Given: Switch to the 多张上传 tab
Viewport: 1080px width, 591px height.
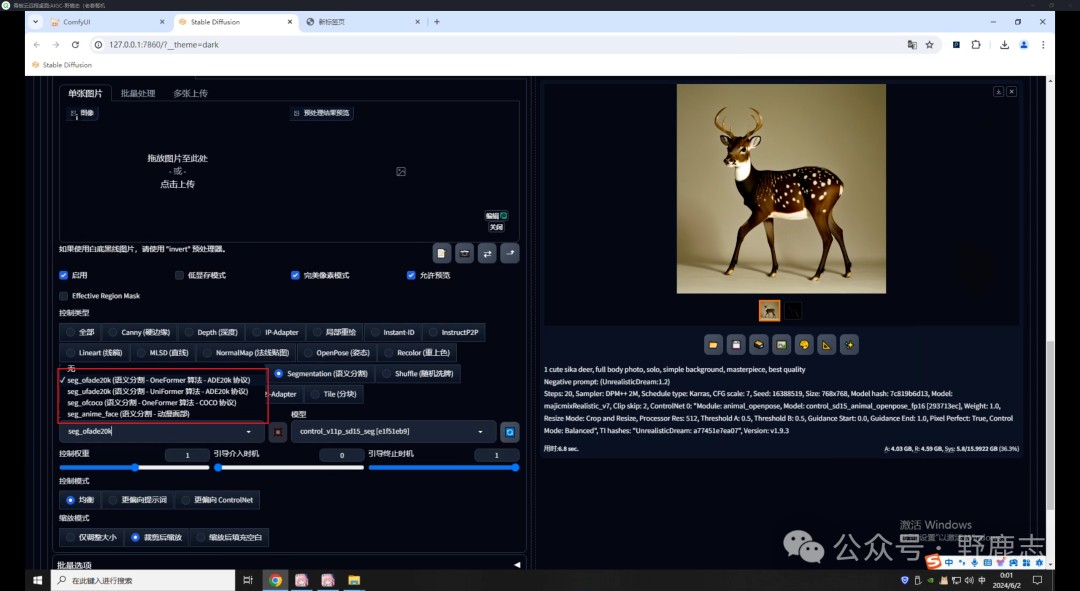Looking at the screenshot, I should (x=190, y=94).
